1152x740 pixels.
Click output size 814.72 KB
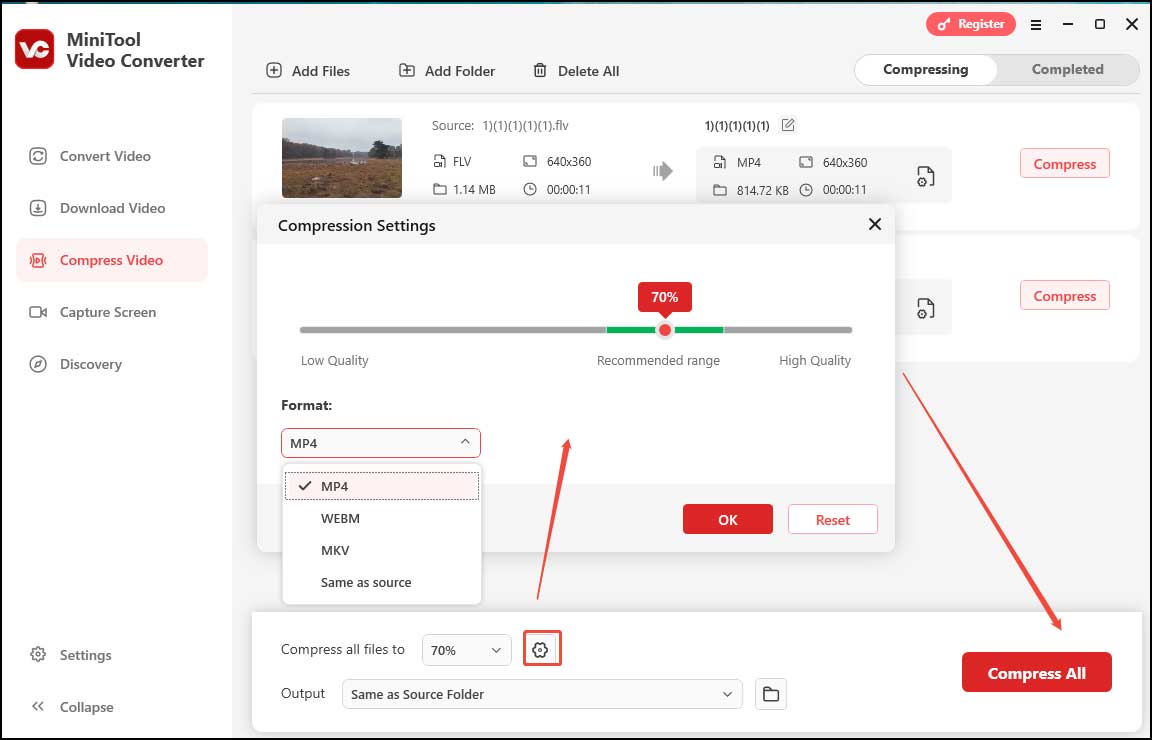763,190
